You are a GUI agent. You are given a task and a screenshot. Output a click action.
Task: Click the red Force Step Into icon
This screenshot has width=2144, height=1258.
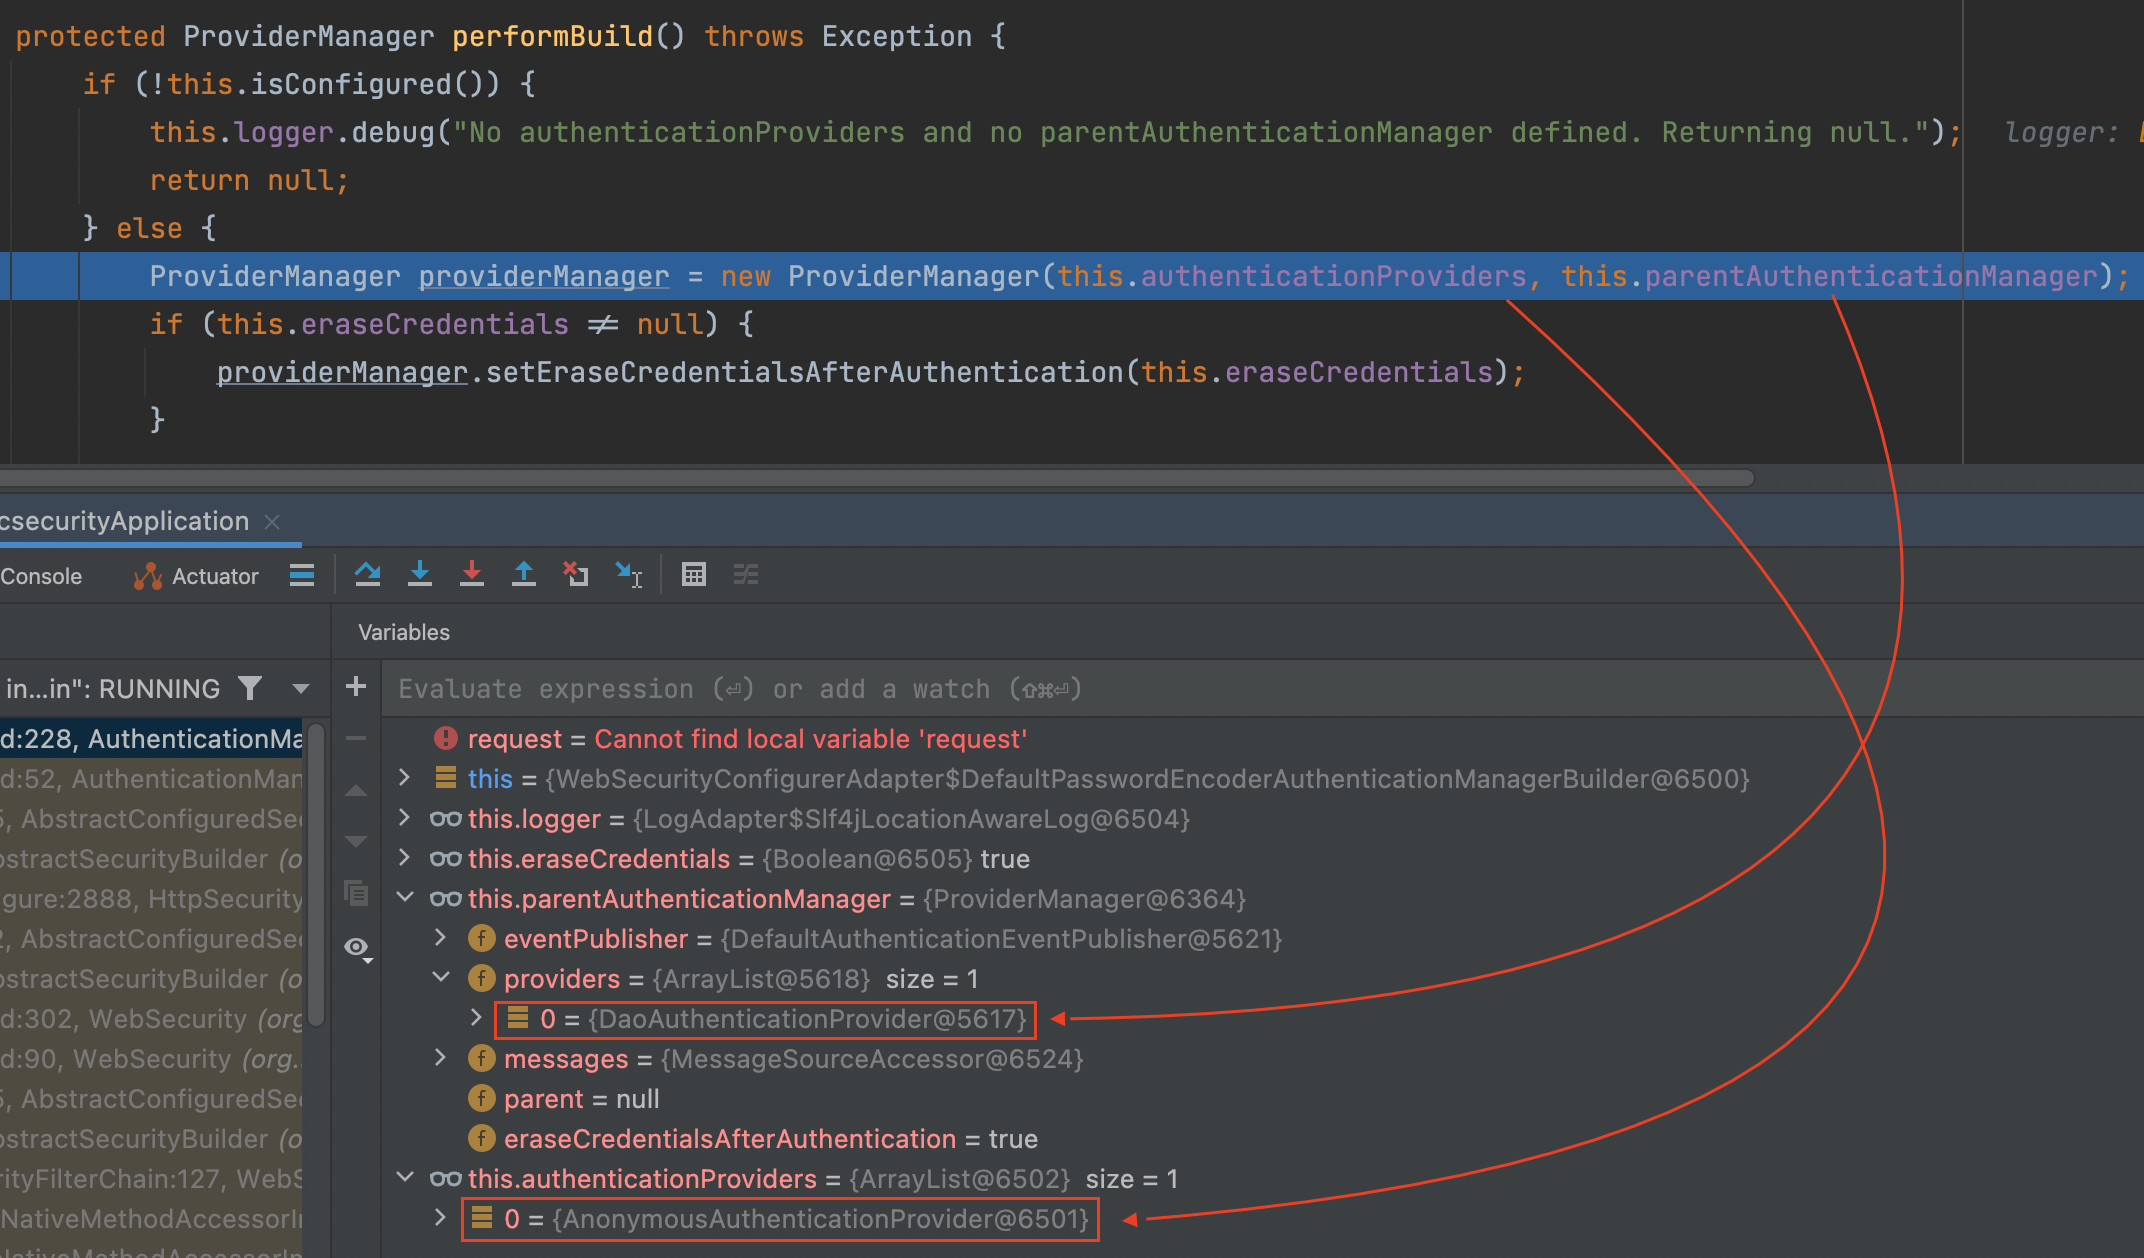click(472, 575)
